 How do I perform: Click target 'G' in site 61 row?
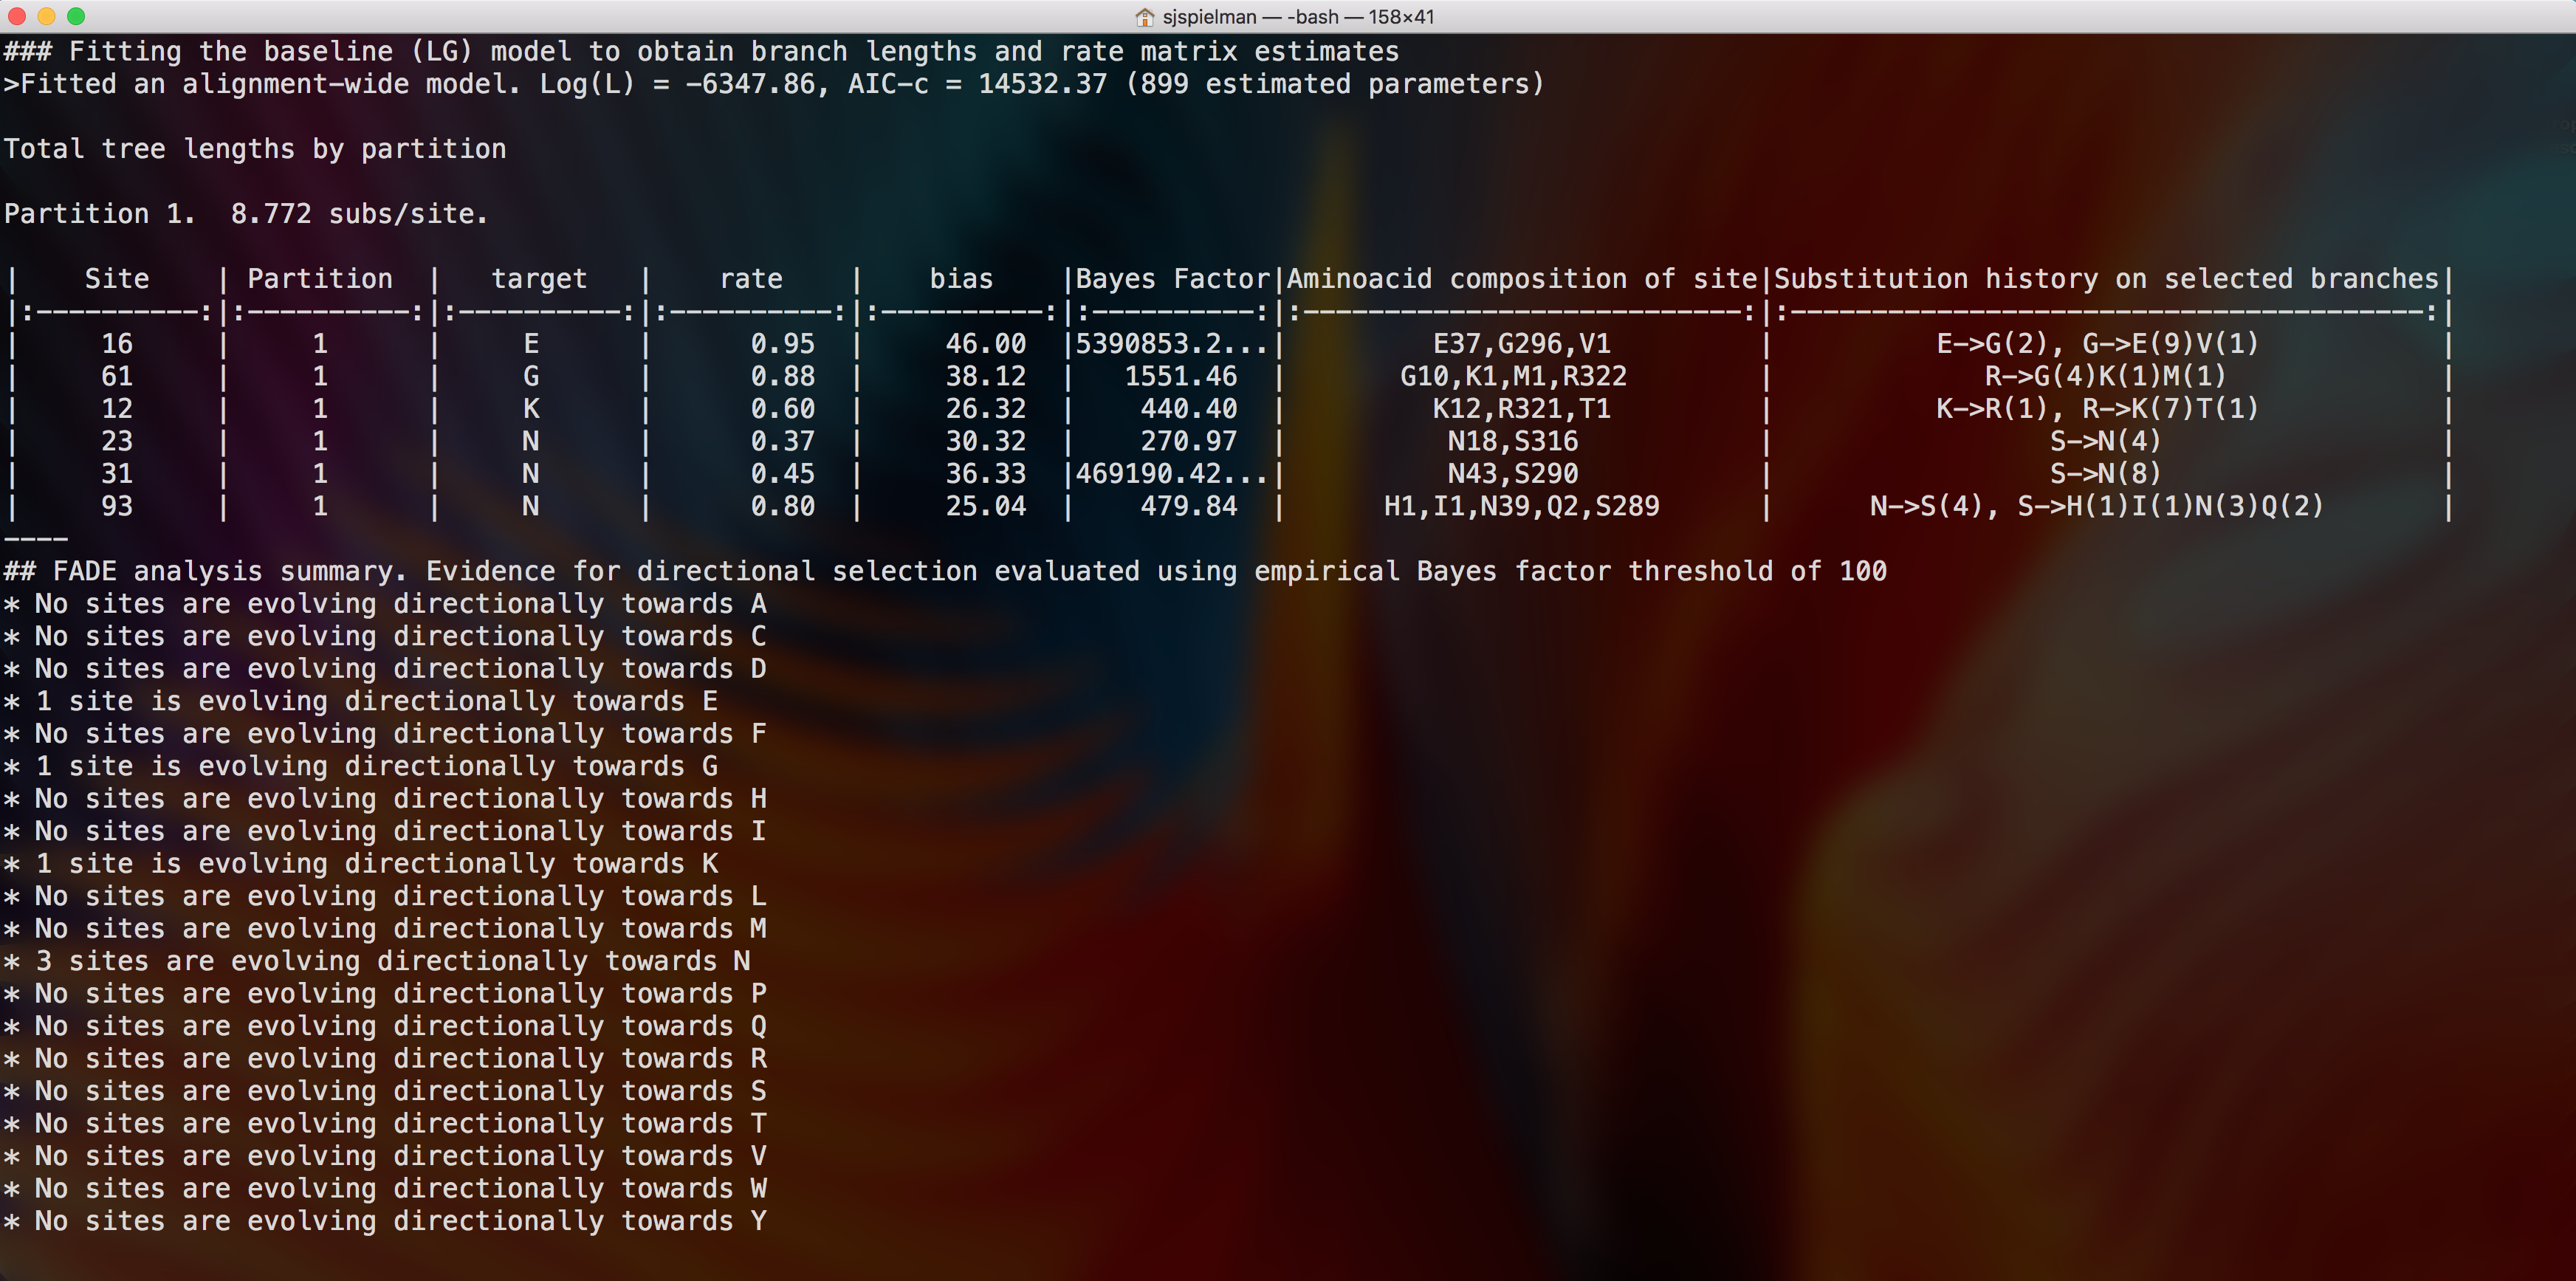click(x=531, y=376)
